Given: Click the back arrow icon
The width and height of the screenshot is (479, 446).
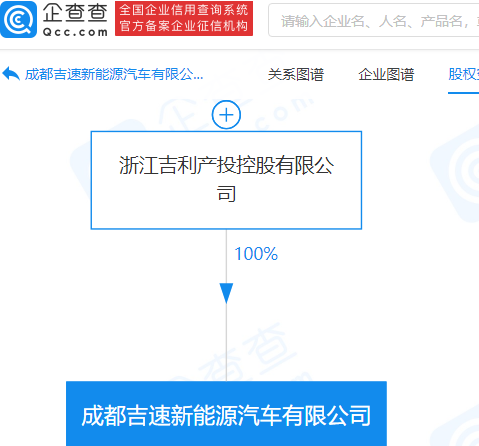Looking at the screenshot, I should [11, 74].
